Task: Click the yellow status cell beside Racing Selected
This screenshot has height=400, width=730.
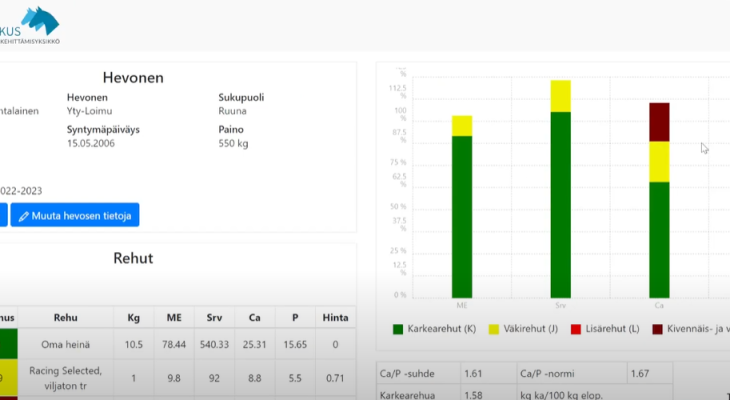Action: tap(8, 380)
